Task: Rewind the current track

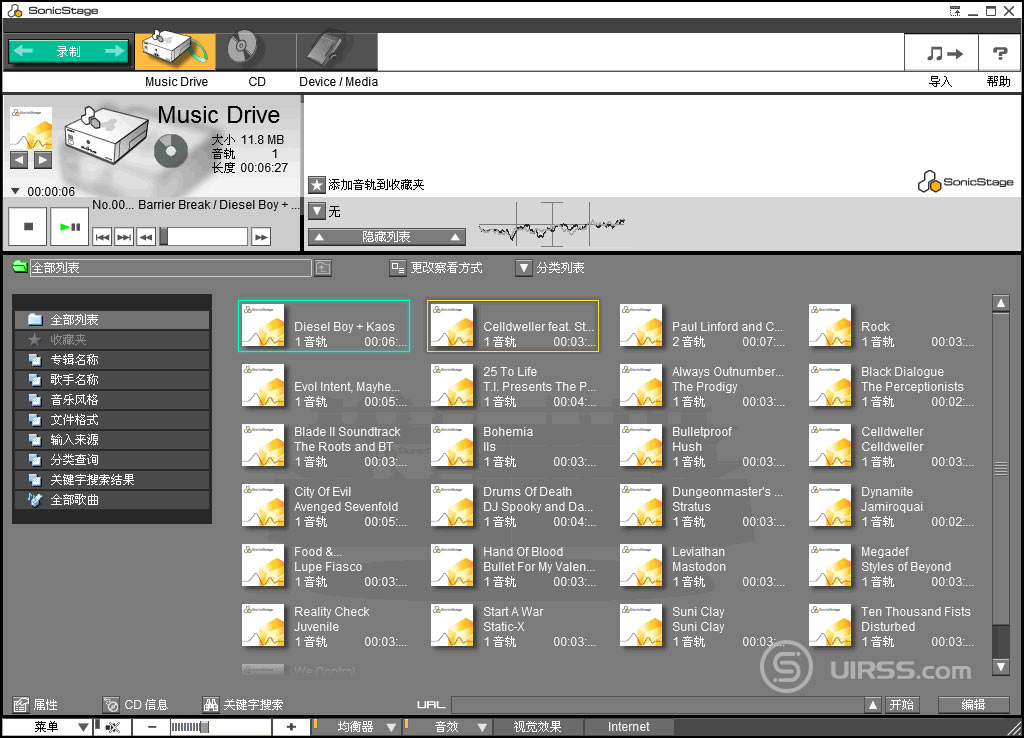Action: pyautogui.click(x=146, y=237)
